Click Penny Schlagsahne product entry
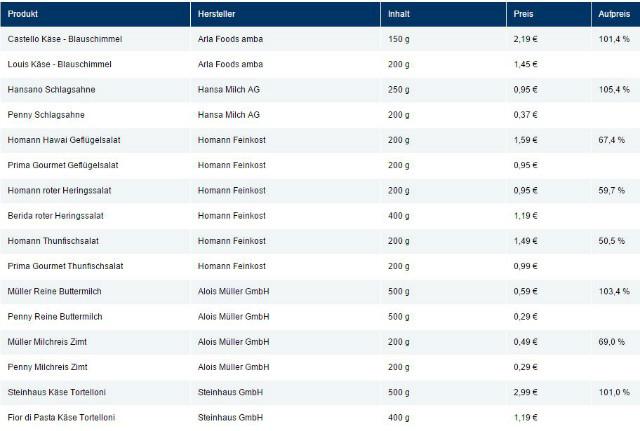The width and height of the screenshot is (640, 431). point(44,115)
